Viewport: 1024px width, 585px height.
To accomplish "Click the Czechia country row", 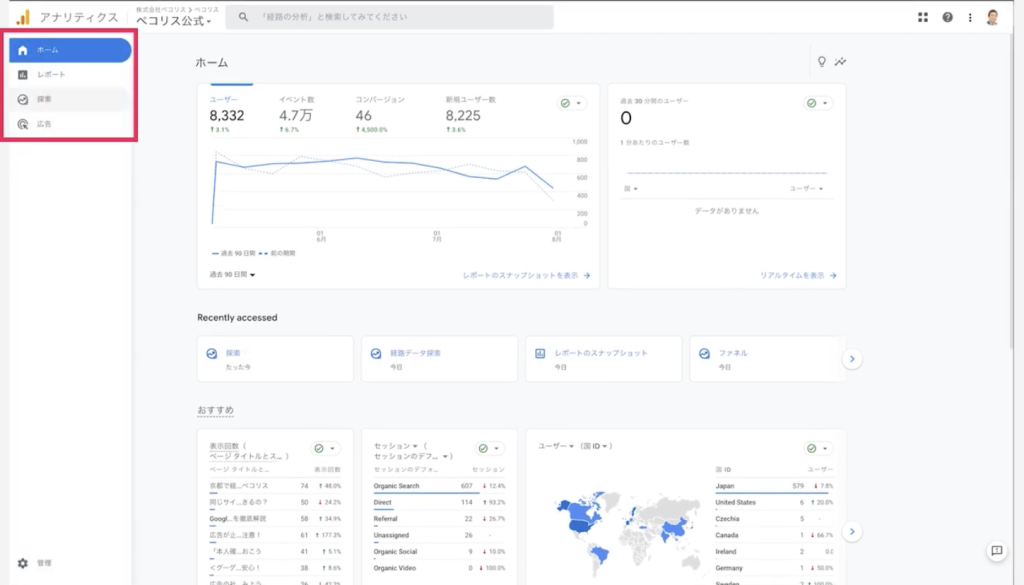I will click(774, 519).
